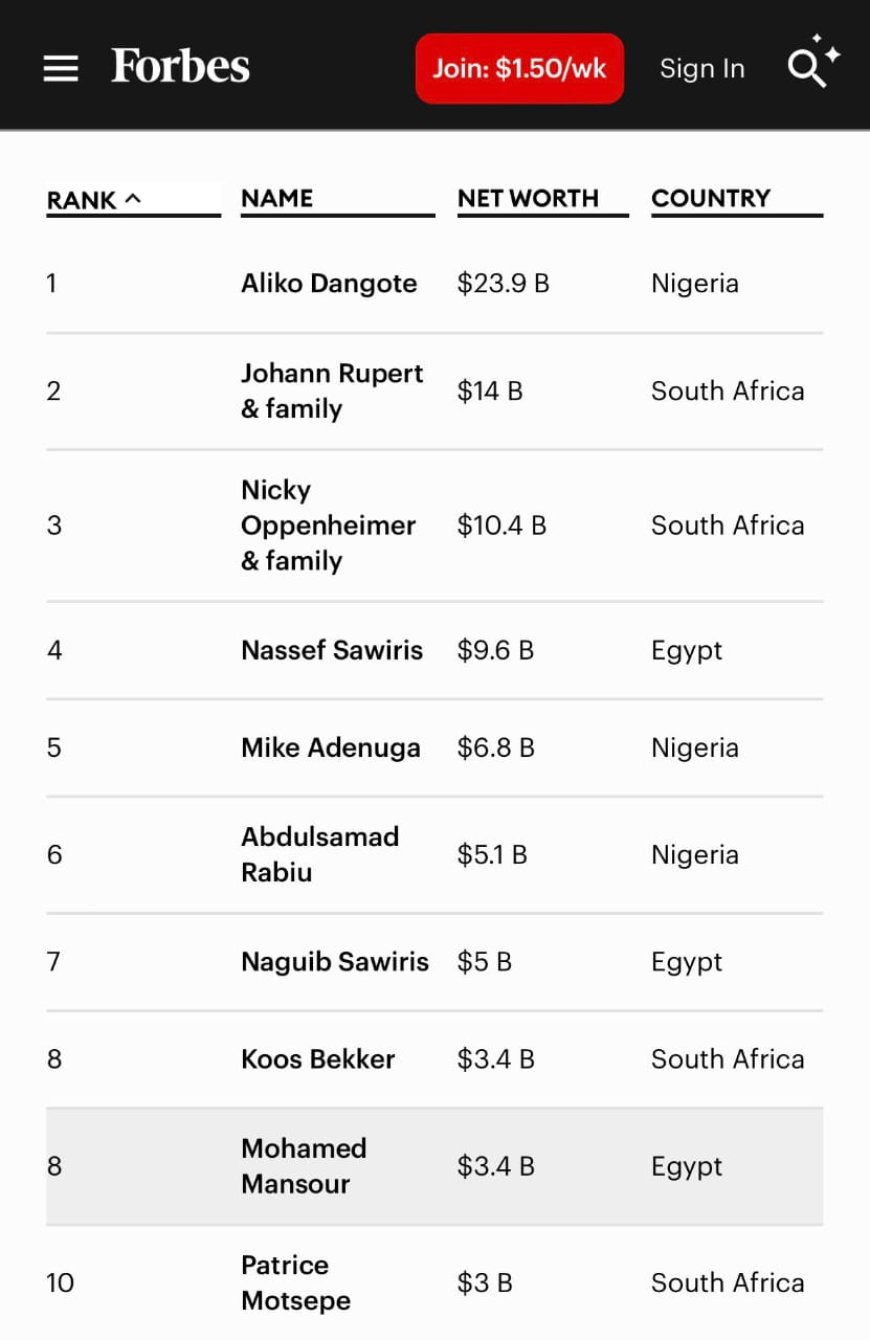
Task: Click the RANK column header
Action: (82, 200)
